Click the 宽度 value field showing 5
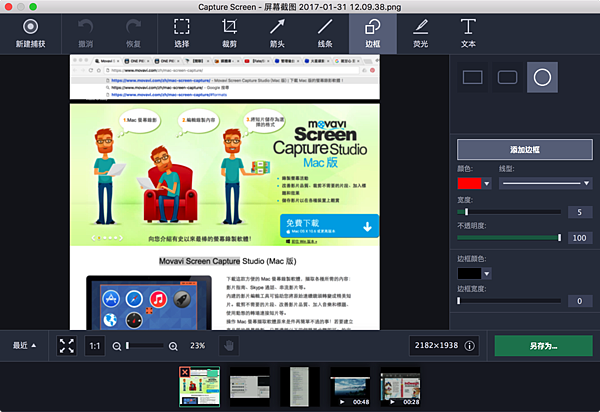 [580, 212]
